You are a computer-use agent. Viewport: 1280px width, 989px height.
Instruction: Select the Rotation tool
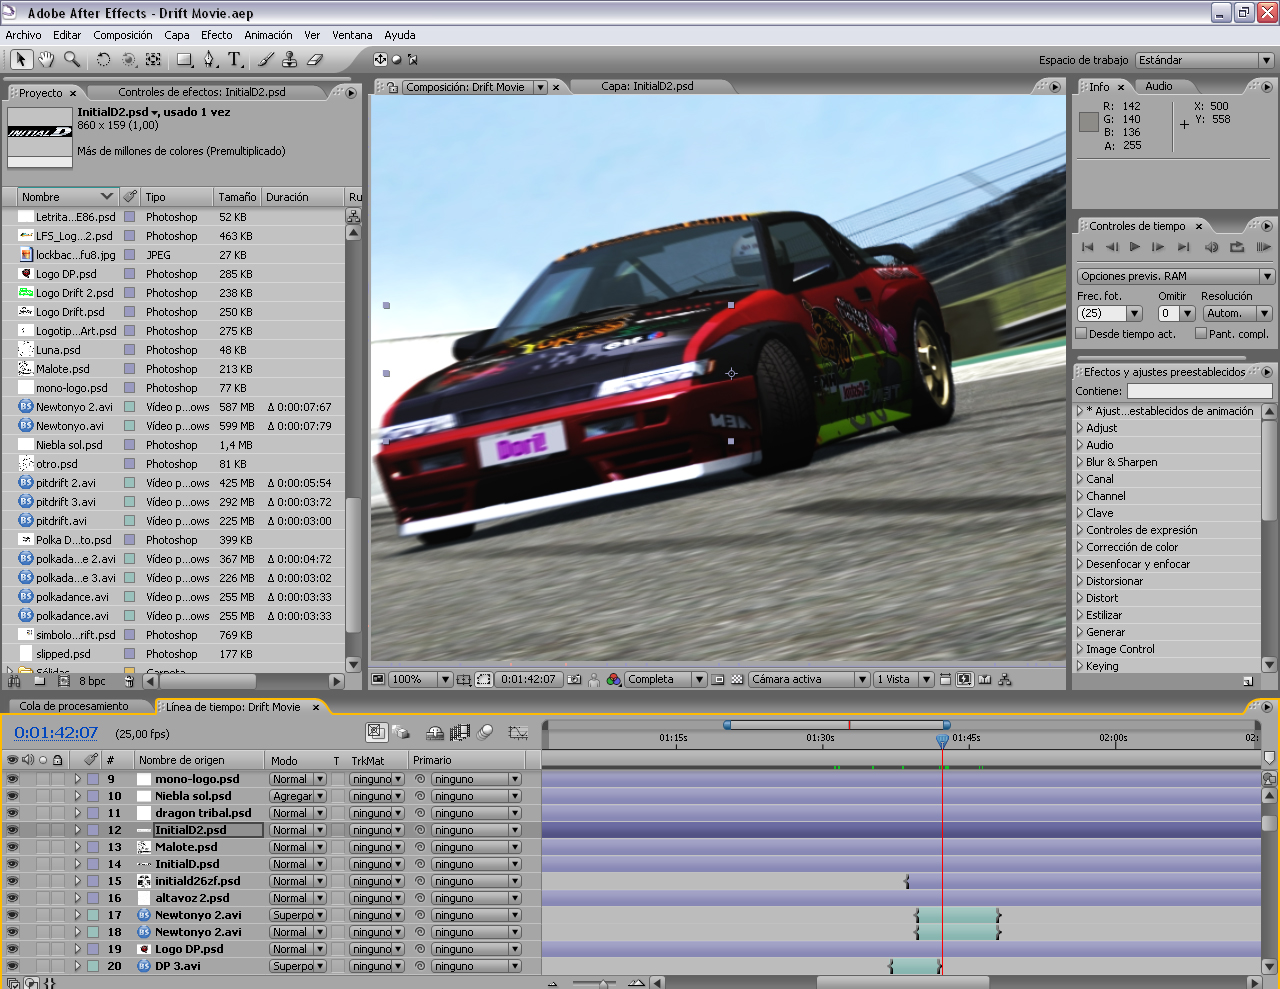pos(103,60)
